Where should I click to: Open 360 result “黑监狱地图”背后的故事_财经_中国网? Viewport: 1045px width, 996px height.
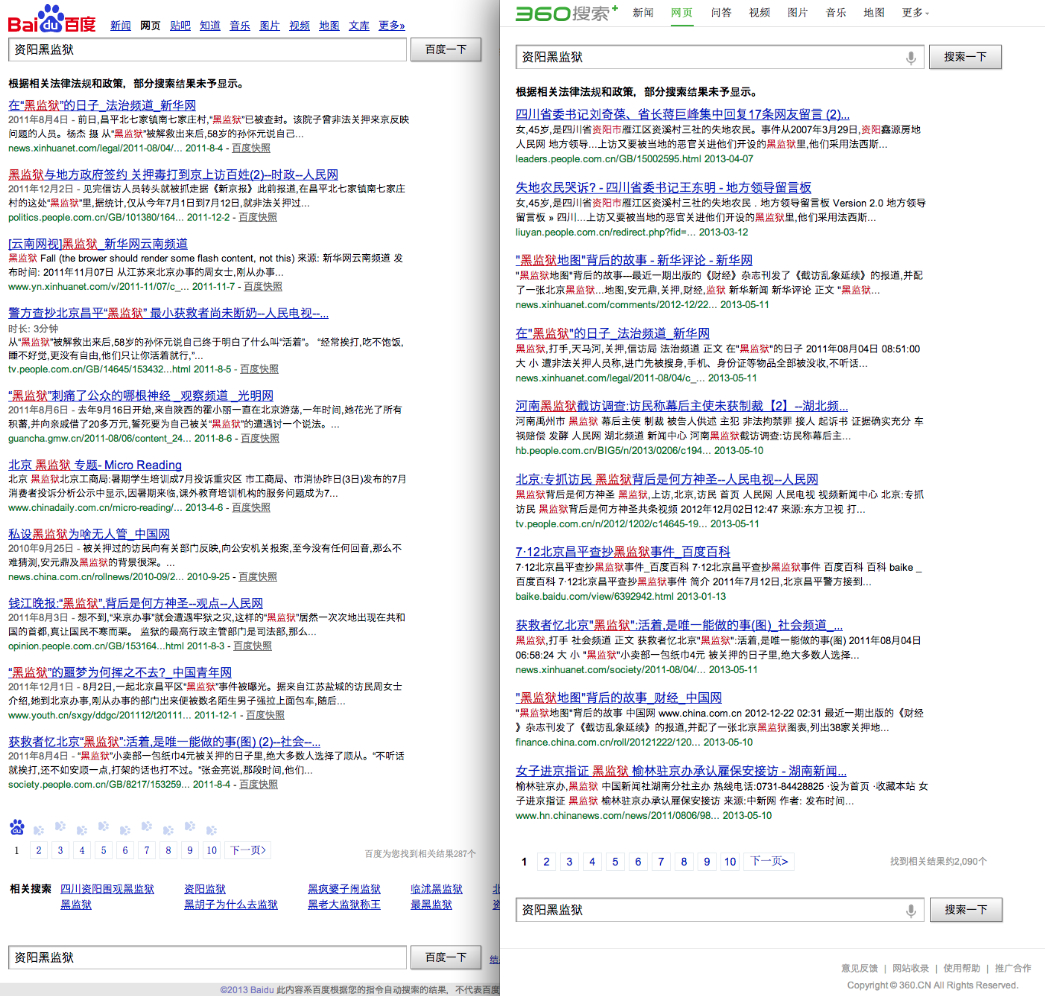618,698
